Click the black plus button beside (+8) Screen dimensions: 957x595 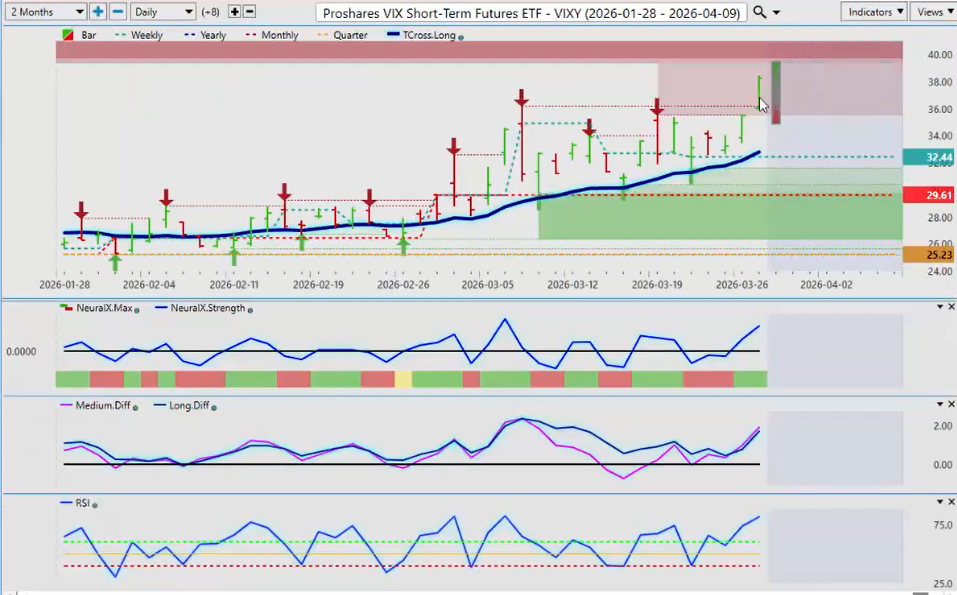coord(234,12)
